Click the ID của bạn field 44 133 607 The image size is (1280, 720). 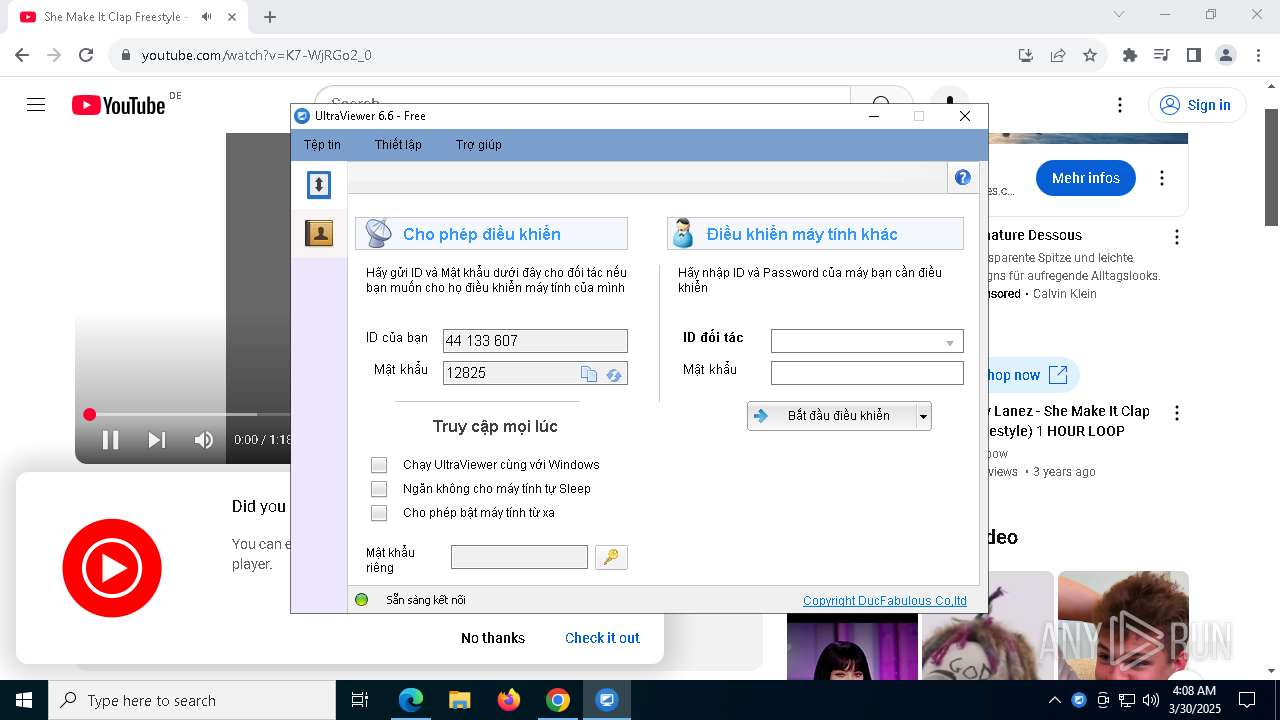point(535,341)
